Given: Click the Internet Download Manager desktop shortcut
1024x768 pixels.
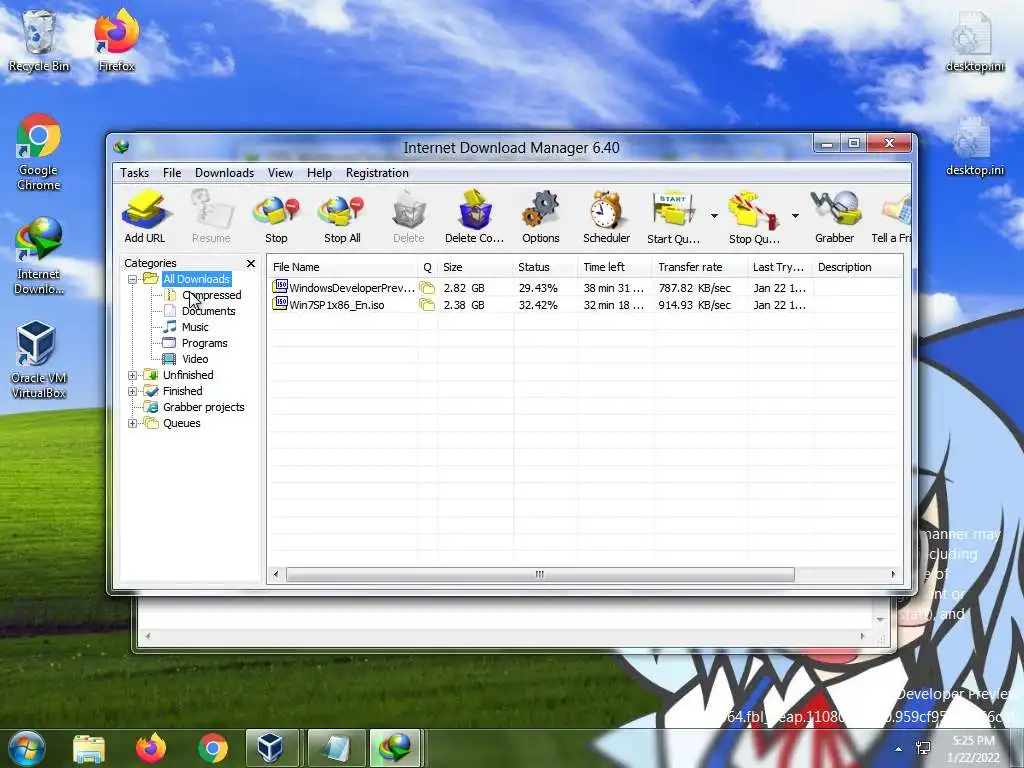Looking at the screenshot, I should (x=39, y=256).
